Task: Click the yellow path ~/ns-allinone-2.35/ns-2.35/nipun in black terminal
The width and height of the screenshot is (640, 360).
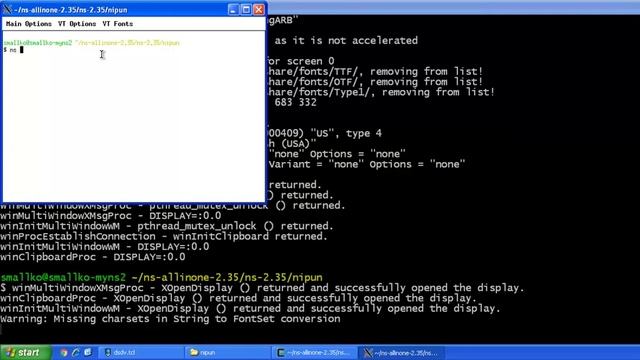Action: 227,278
